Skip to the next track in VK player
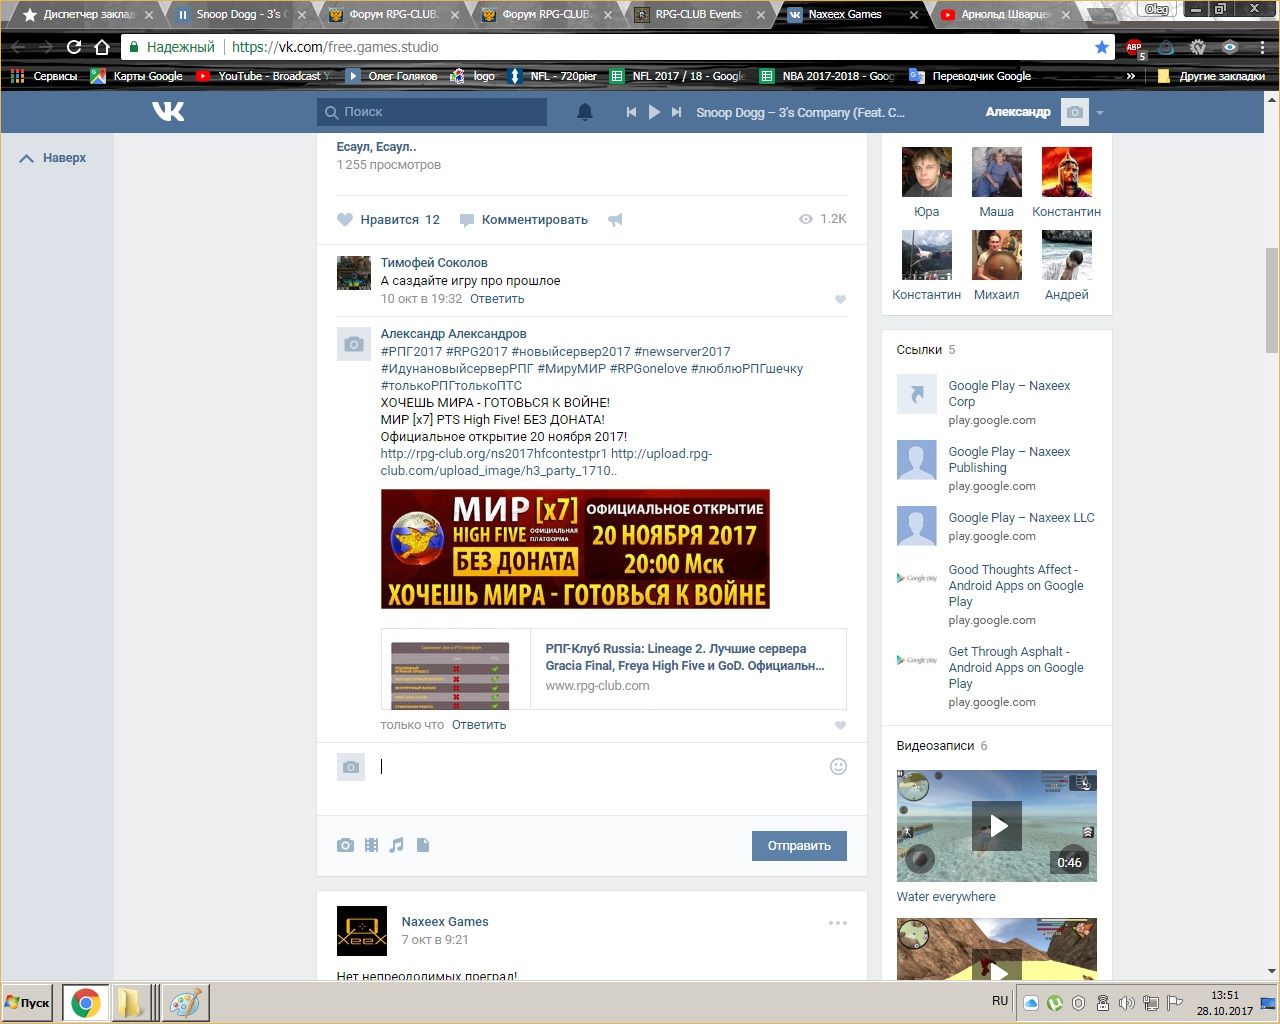This screenshot has height=1024, width=1280. click(x=677, y=112)
